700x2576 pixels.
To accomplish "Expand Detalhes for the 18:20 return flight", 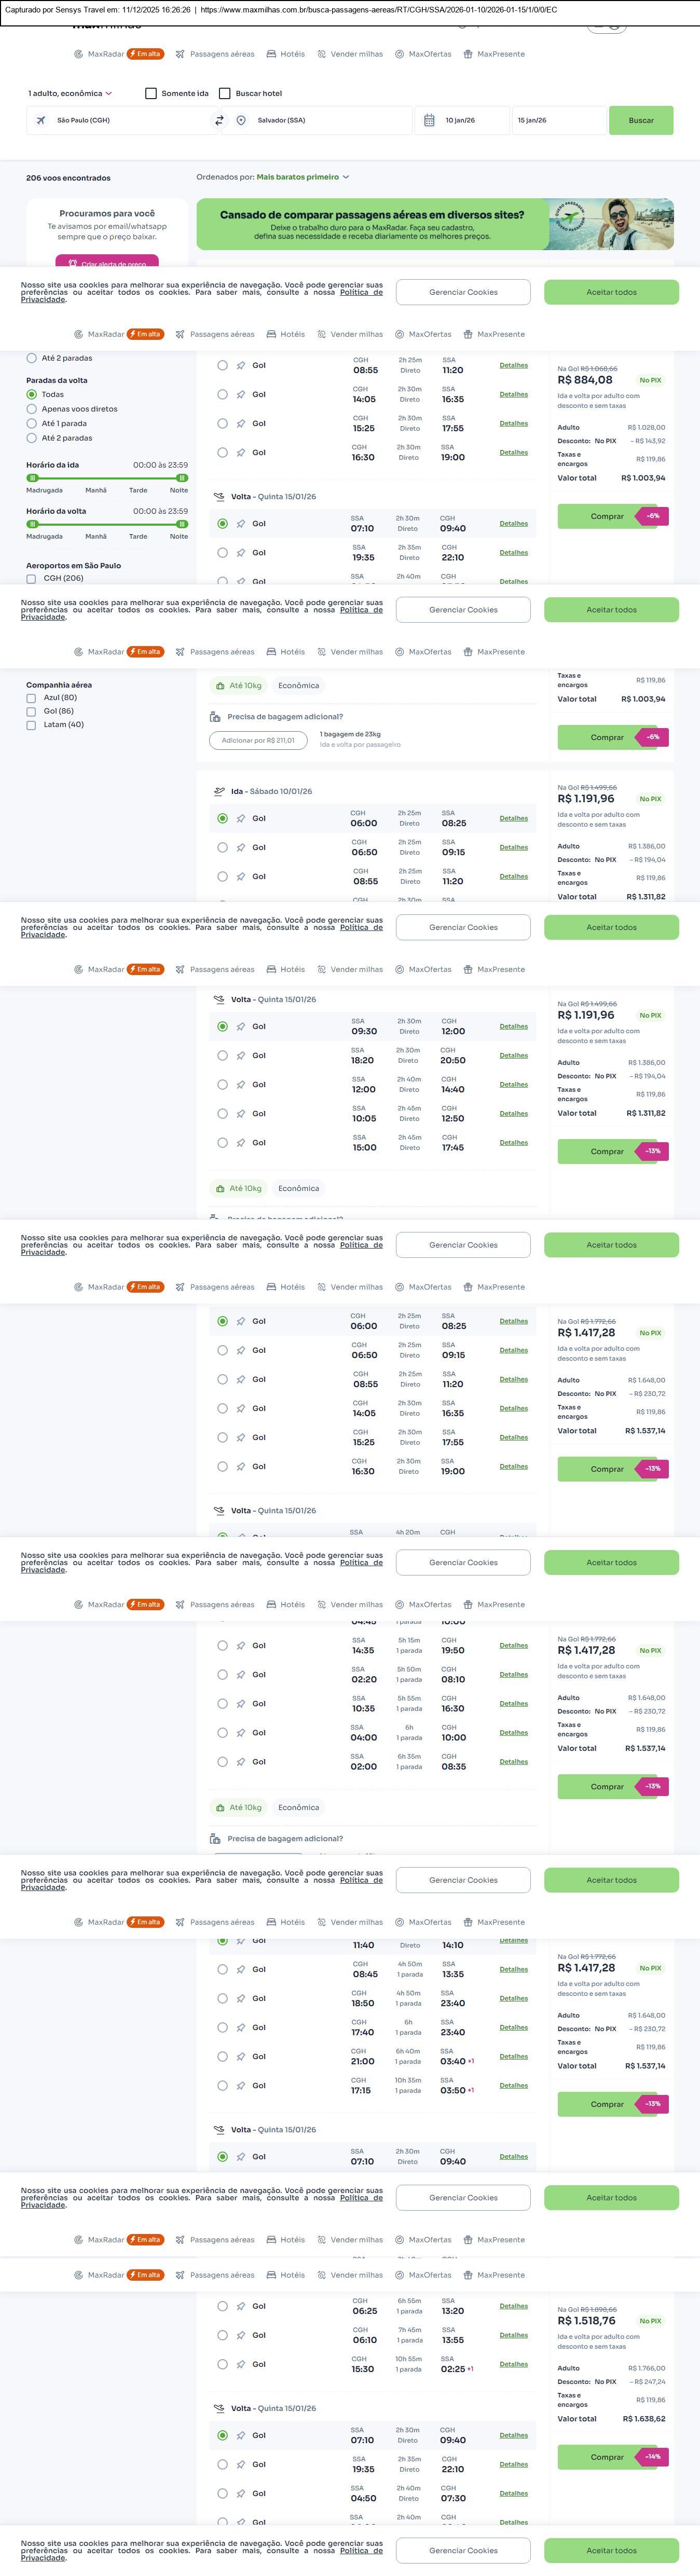I will tap(513, 1055).
